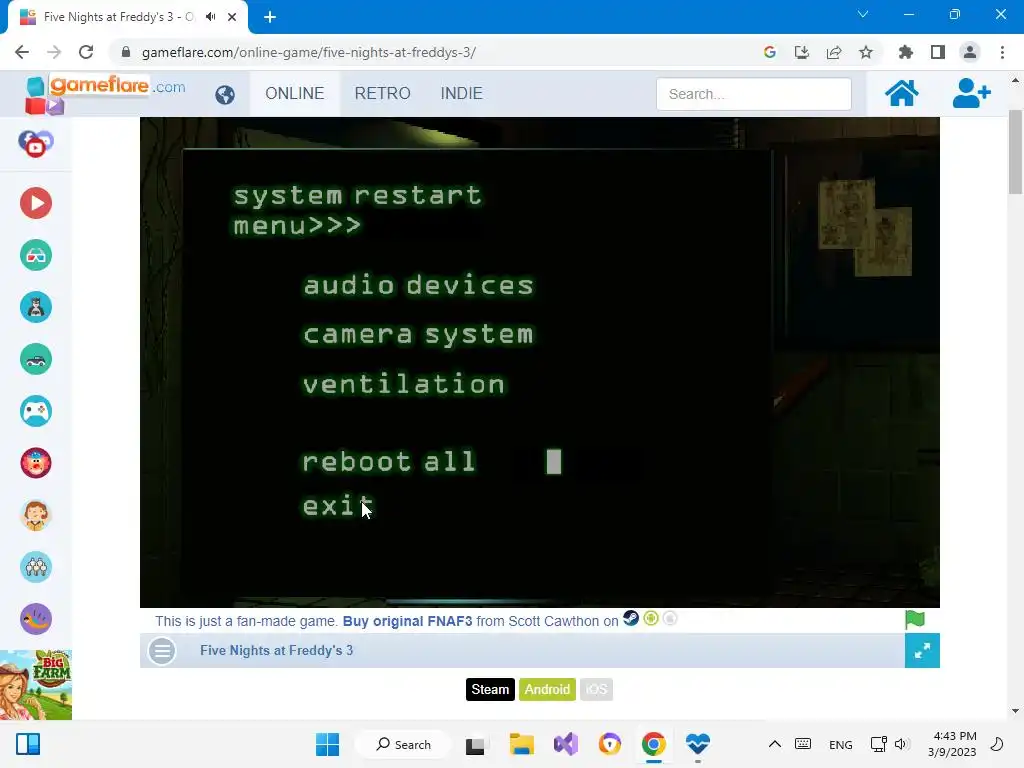Screen dimensions: 1024x768
Task: Open the Chrome three-dot menu
Action: pyautogui.click(x=1002, y=52)
